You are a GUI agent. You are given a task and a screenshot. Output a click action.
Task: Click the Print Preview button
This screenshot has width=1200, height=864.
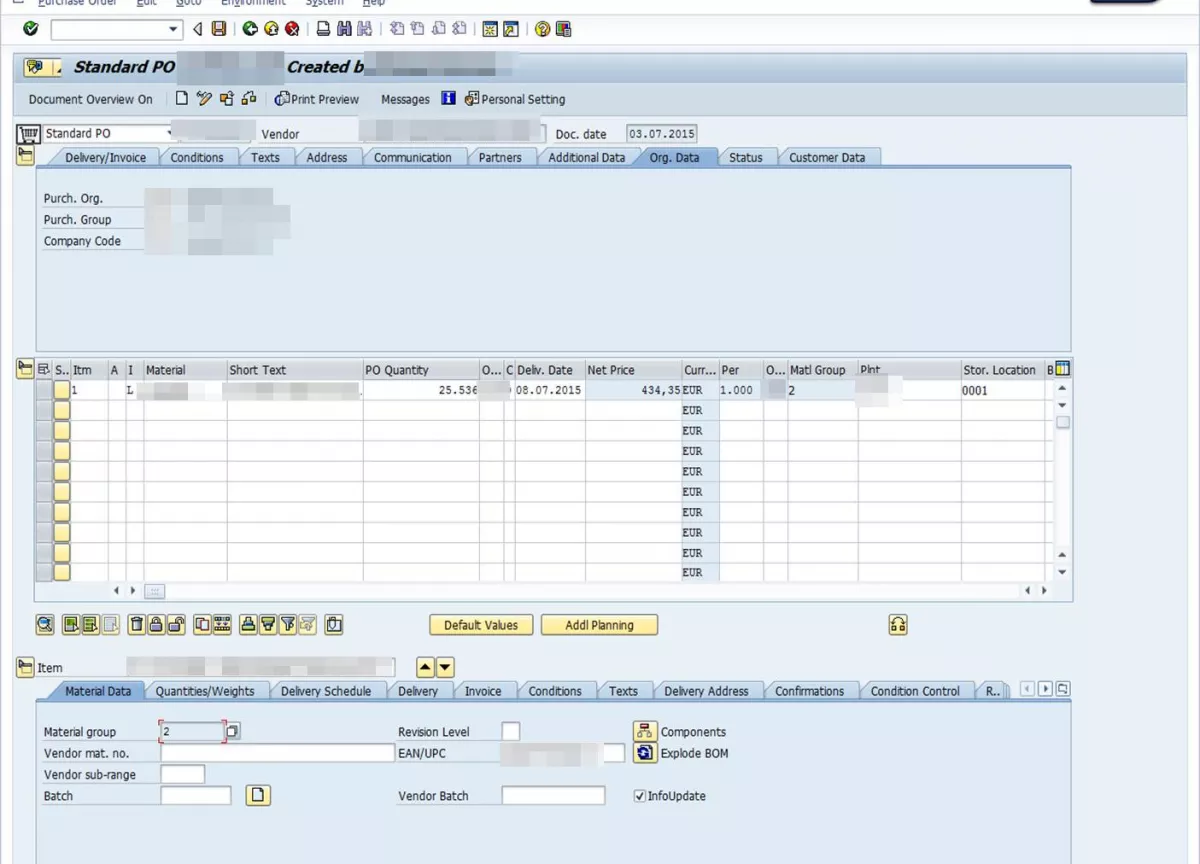317,99
